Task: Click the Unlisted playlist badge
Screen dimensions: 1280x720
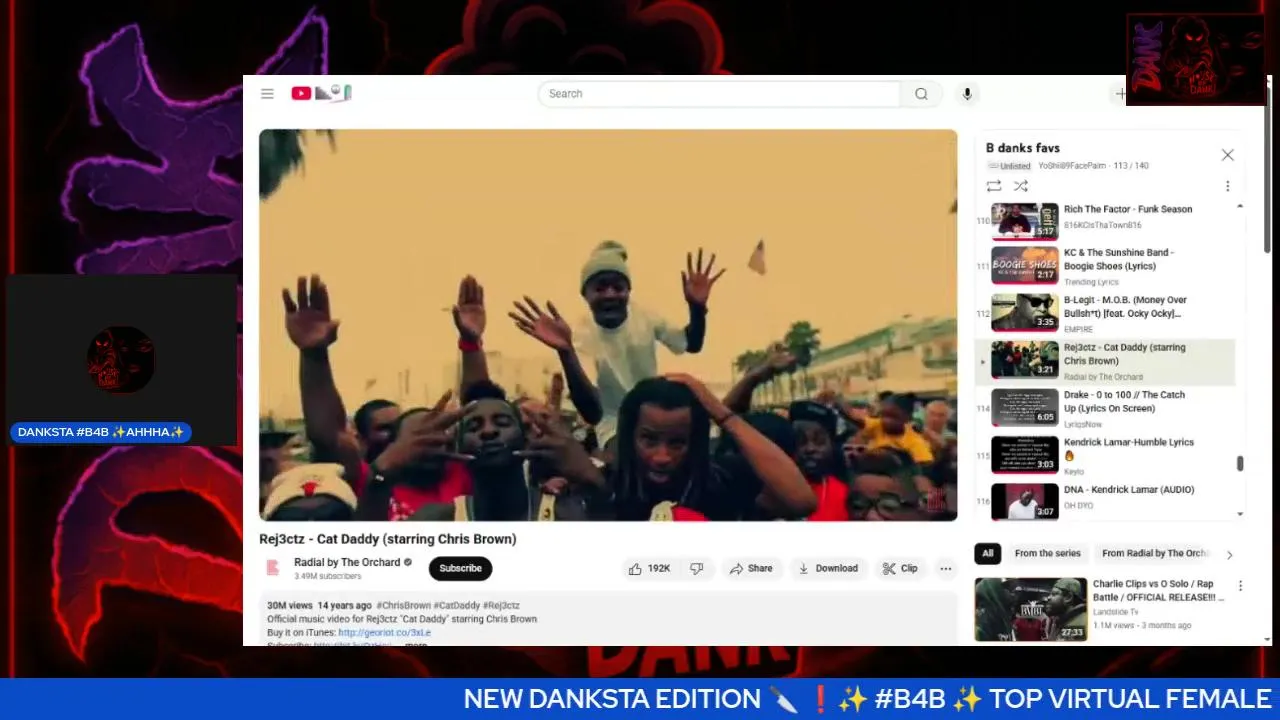Action: 1009,166
